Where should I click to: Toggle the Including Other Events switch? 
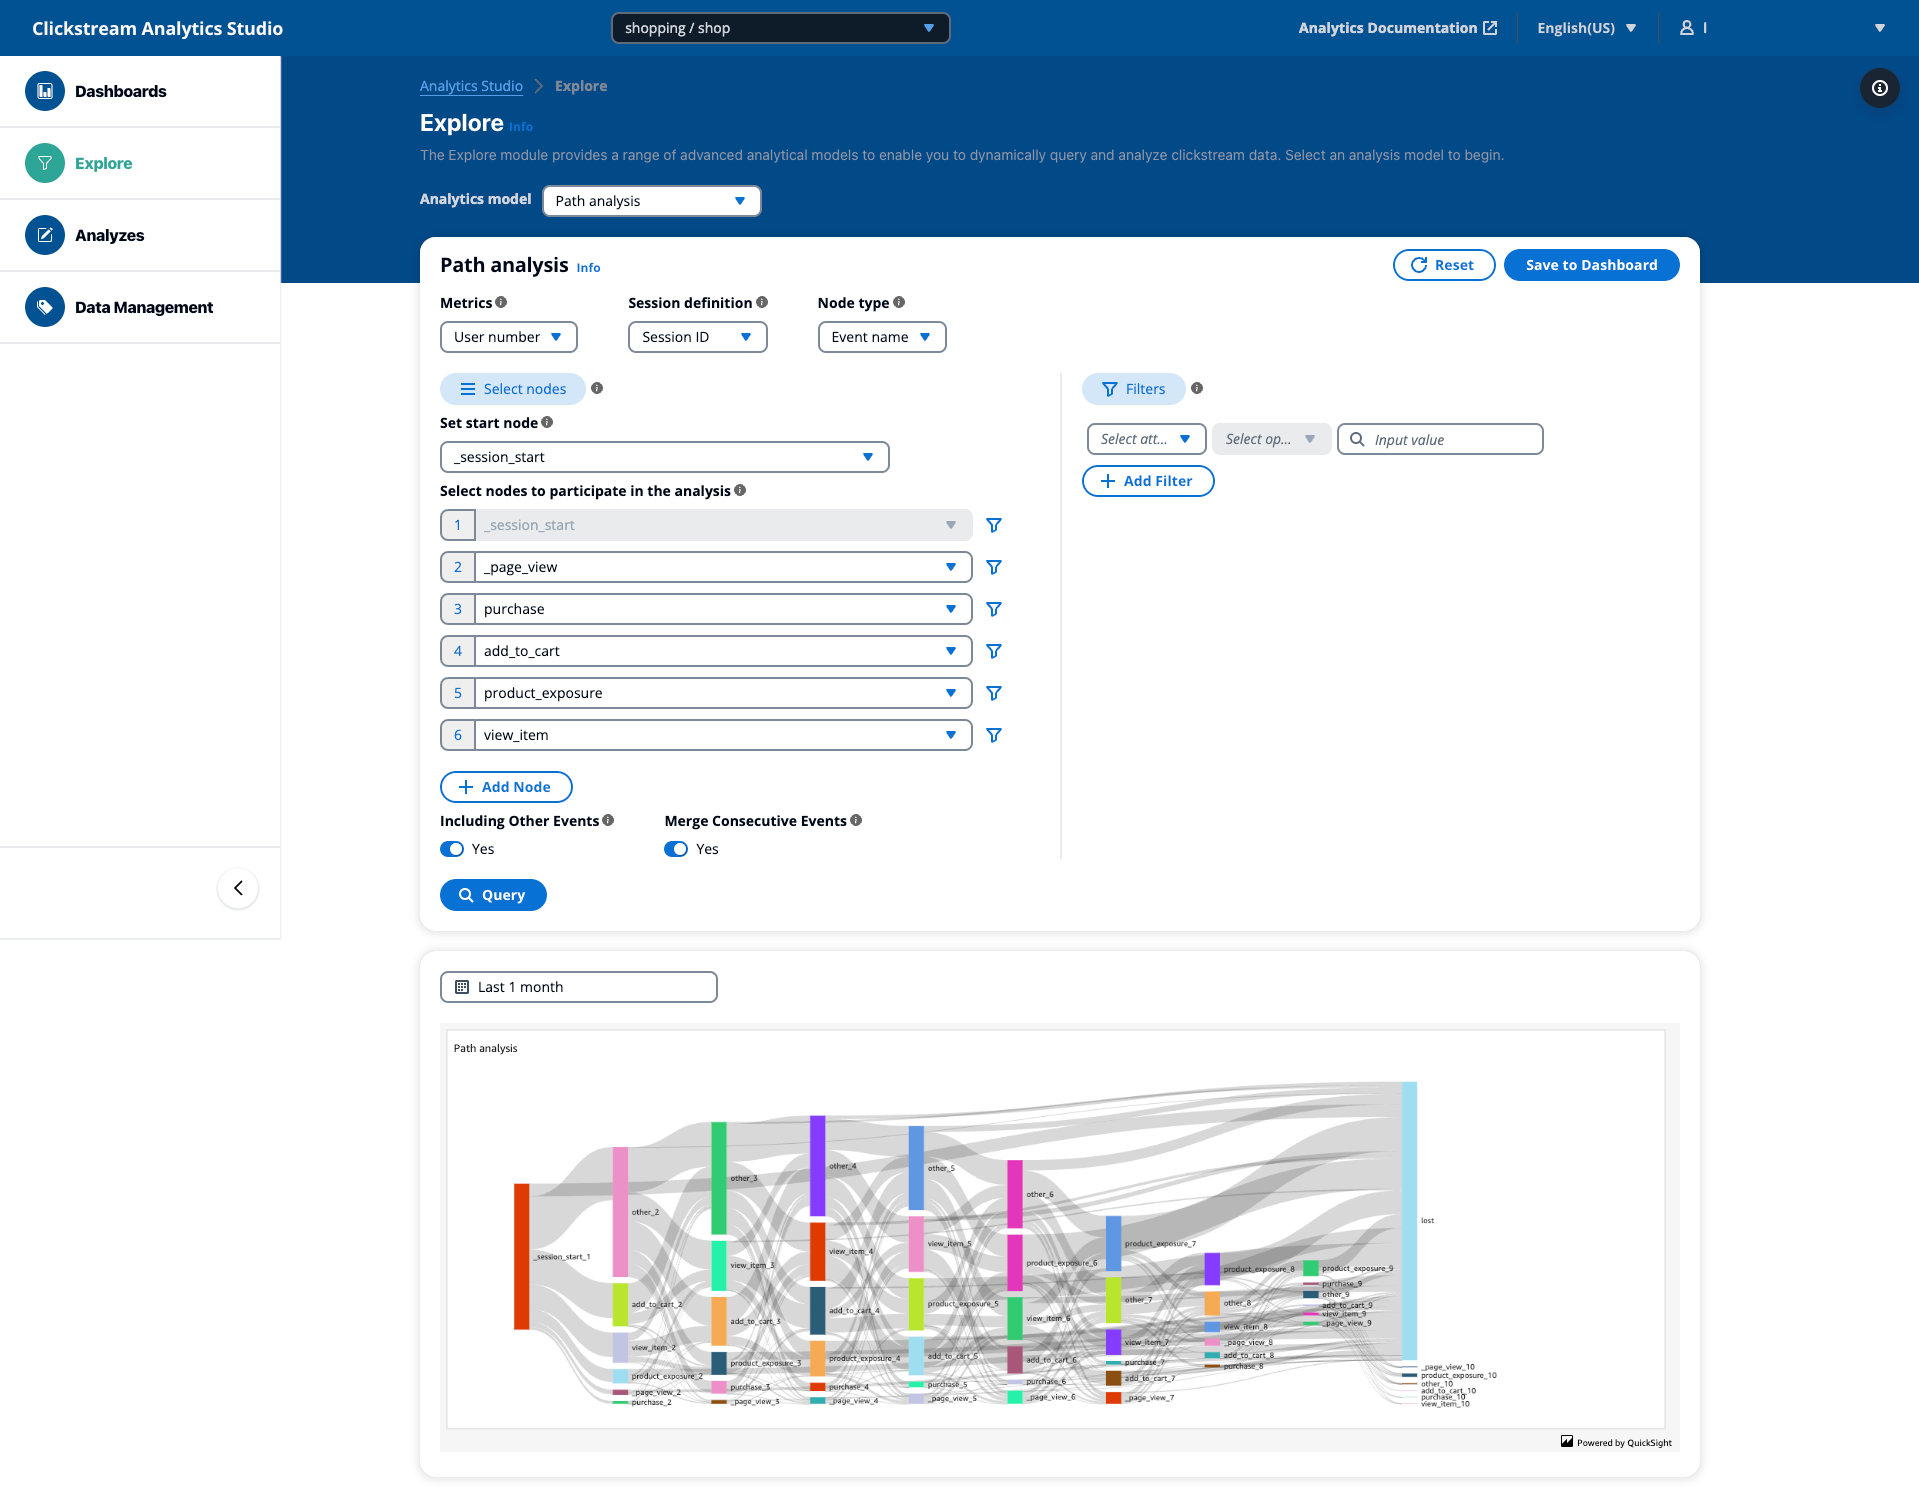point(452,849)
